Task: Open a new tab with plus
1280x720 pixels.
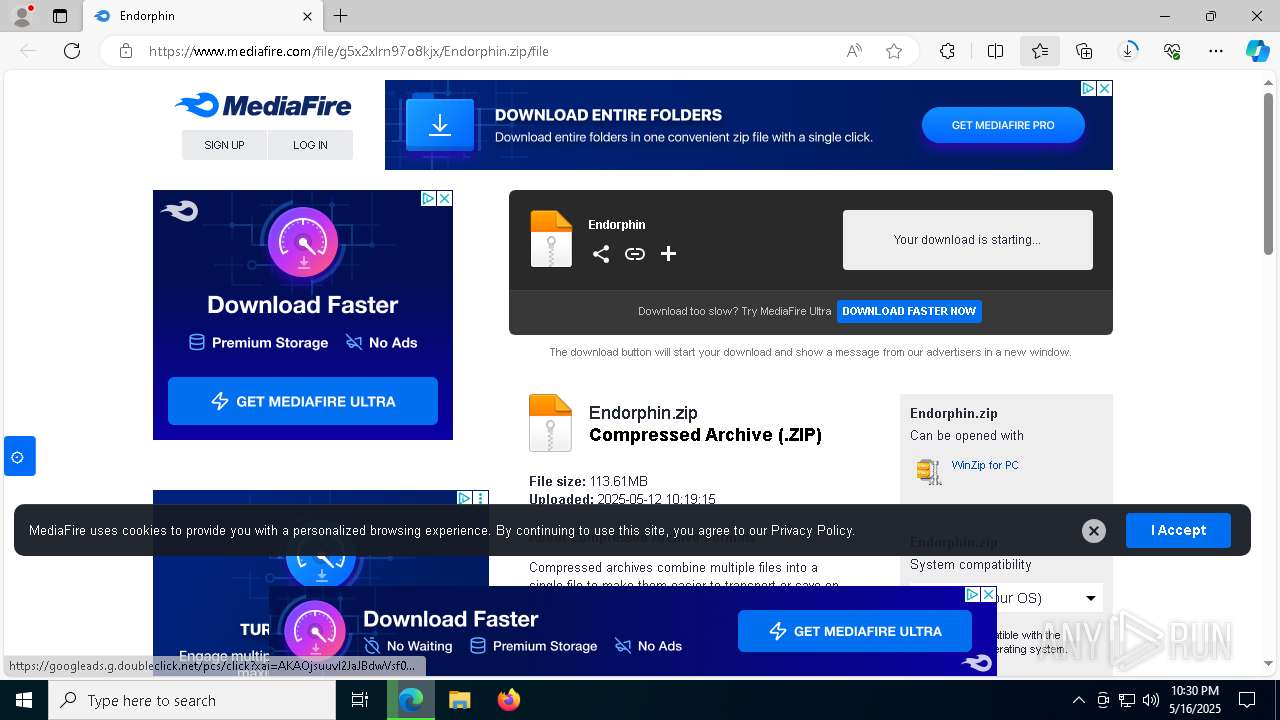Action: click(x=341, y=16)
